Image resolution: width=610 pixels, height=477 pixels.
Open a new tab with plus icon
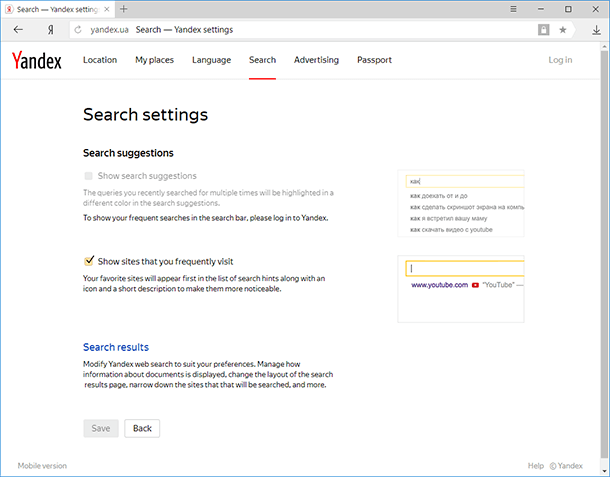click(x=124, y=9)
